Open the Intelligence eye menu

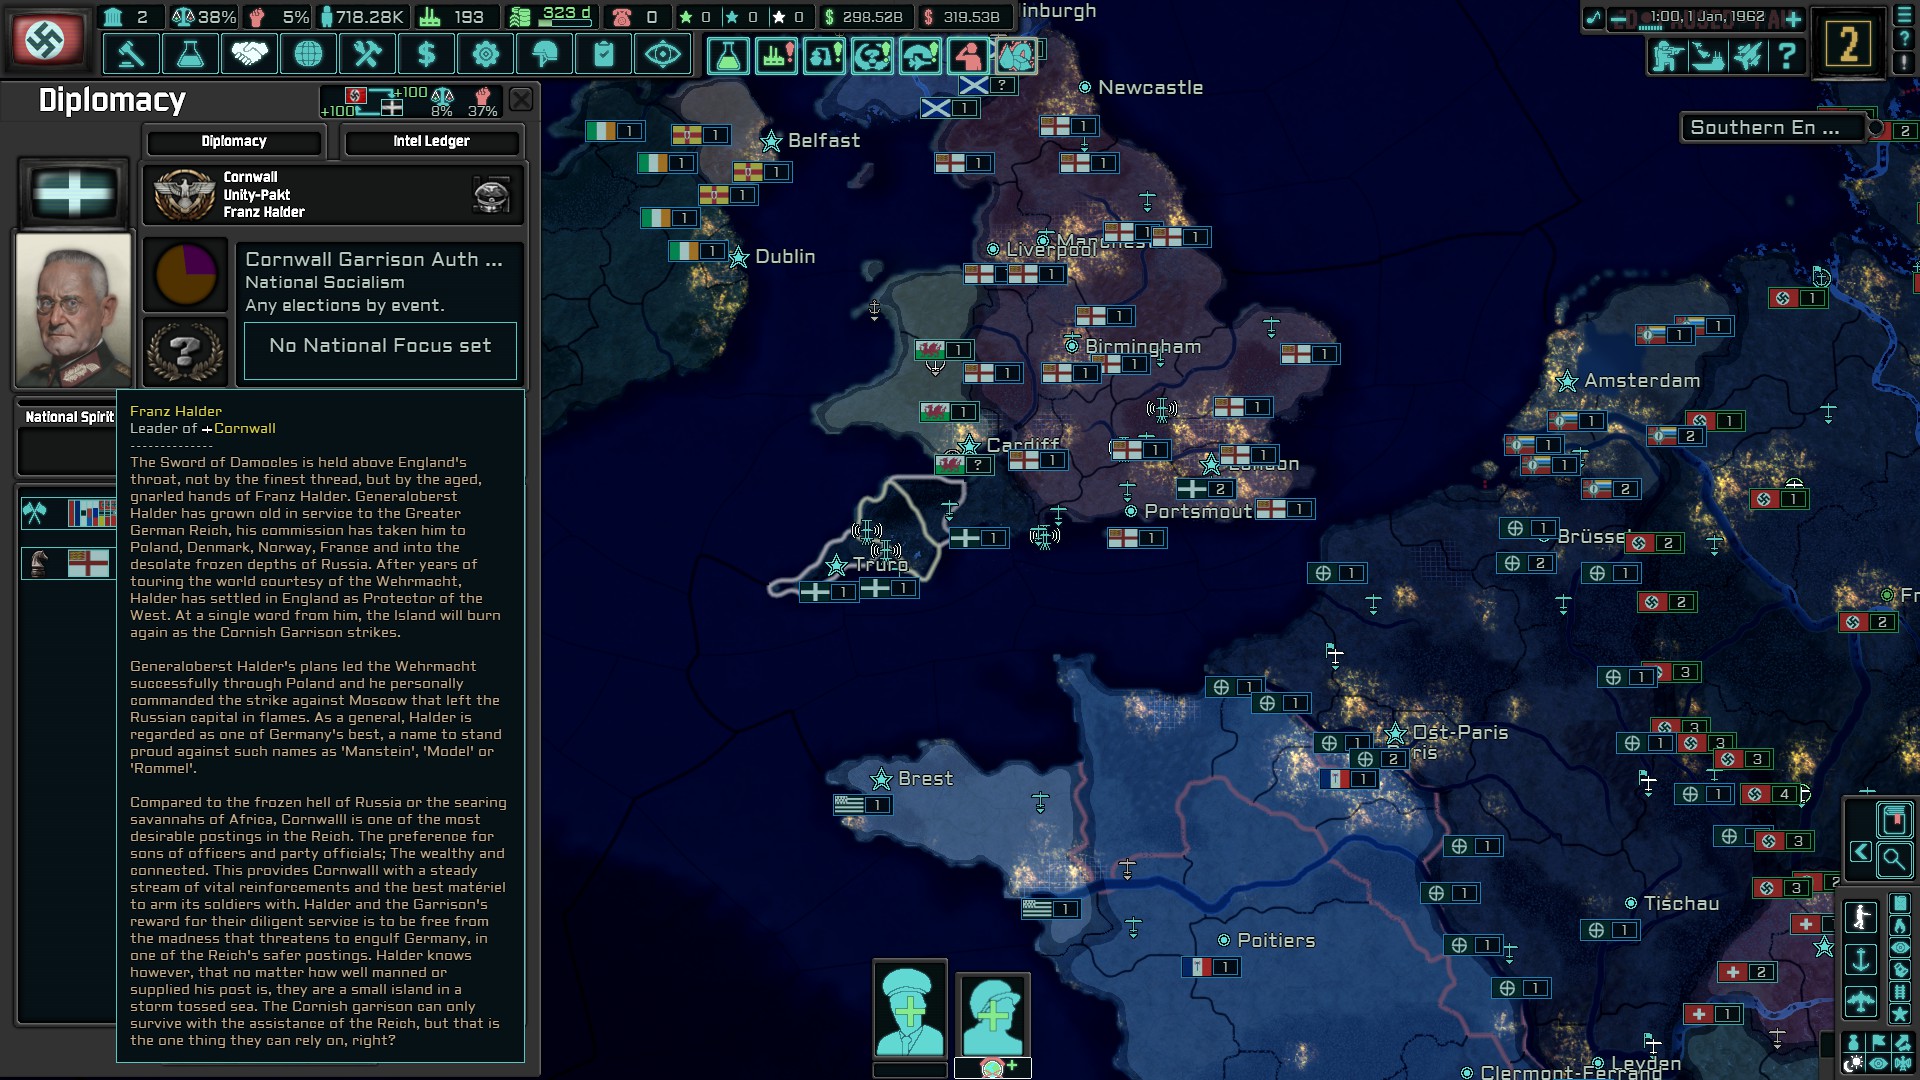[x=663, y=54]
